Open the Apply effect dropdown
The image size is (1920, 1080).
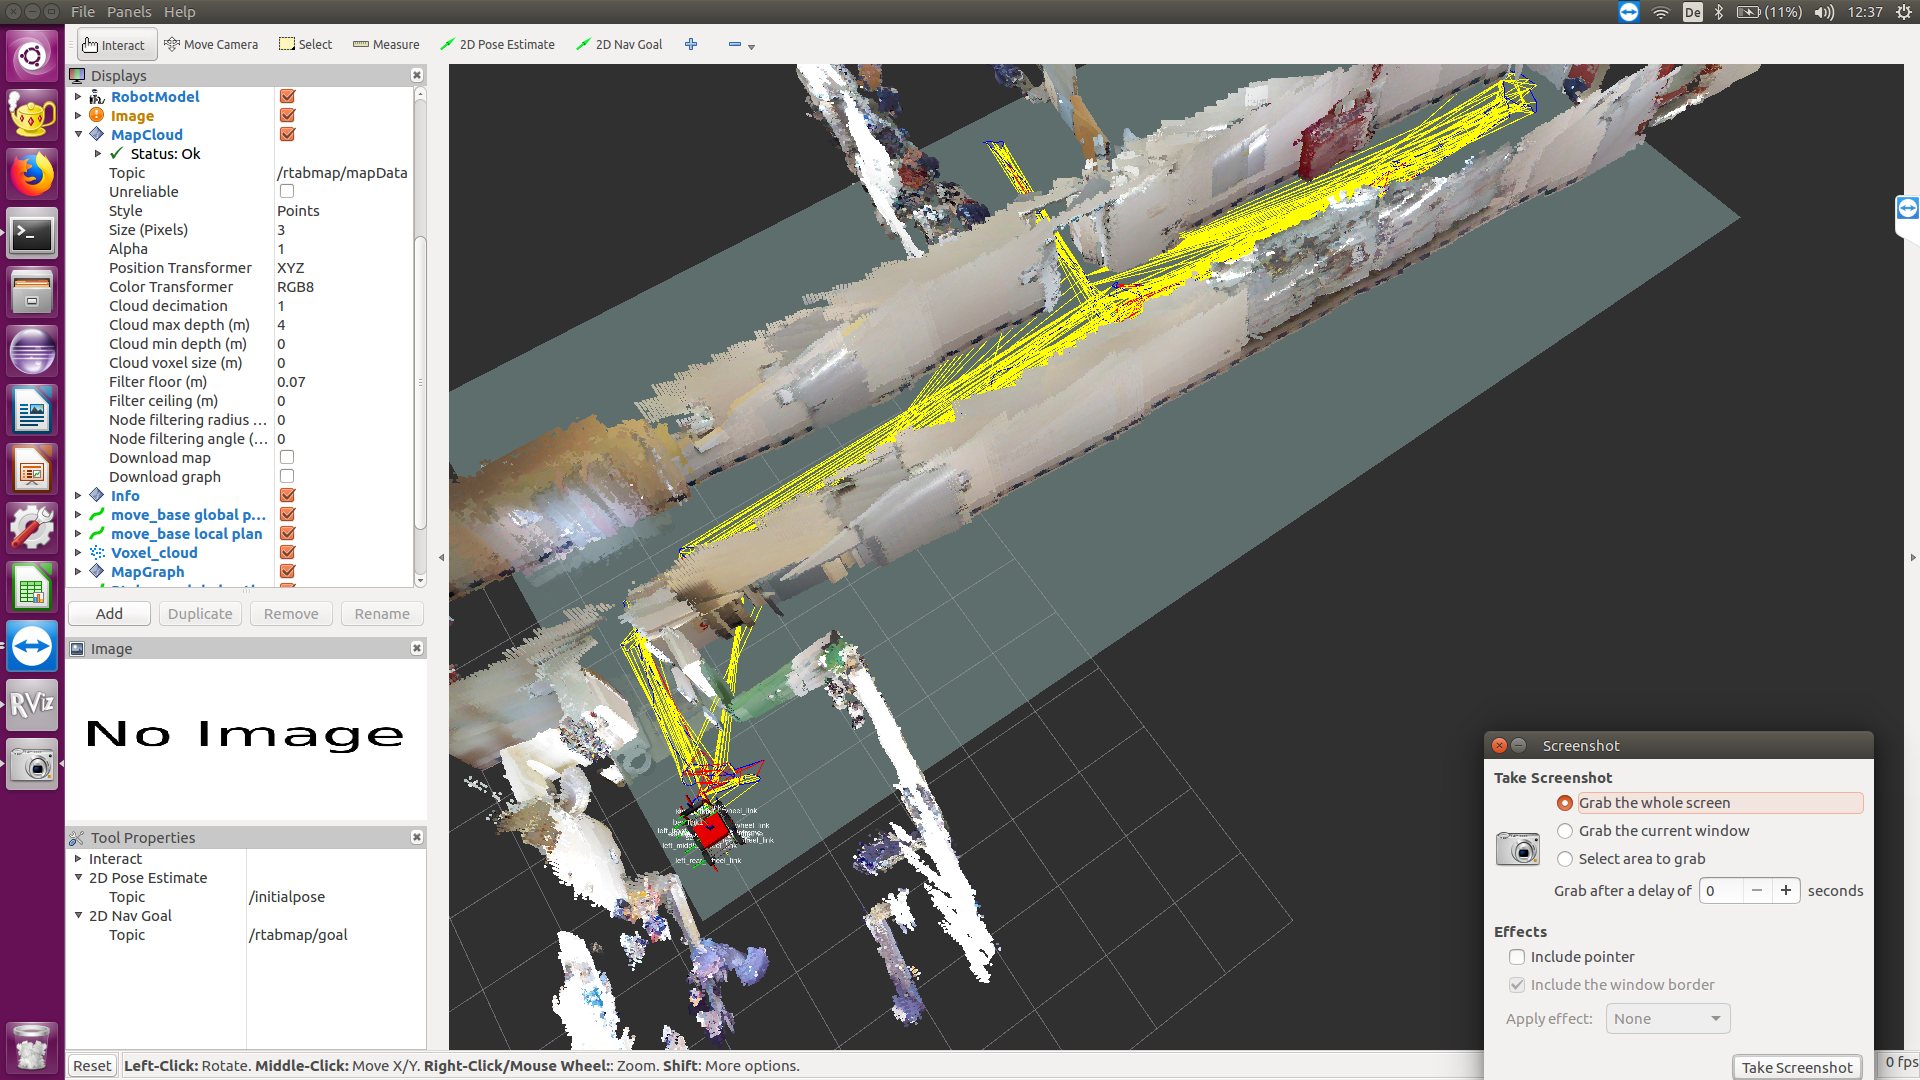point(1667,1019)
